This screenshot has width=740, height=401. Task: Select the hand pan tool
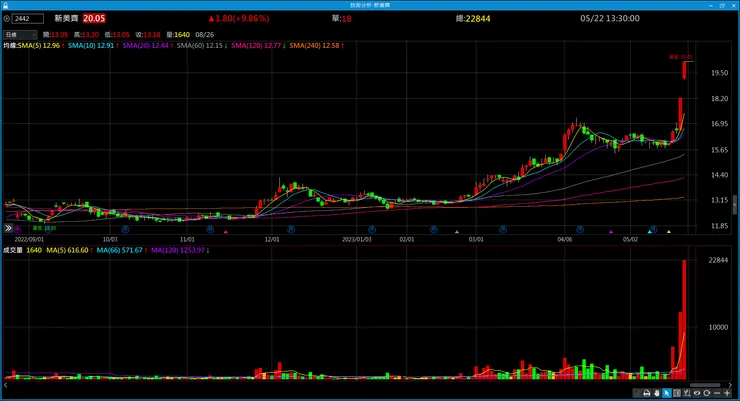pos(656,393)
